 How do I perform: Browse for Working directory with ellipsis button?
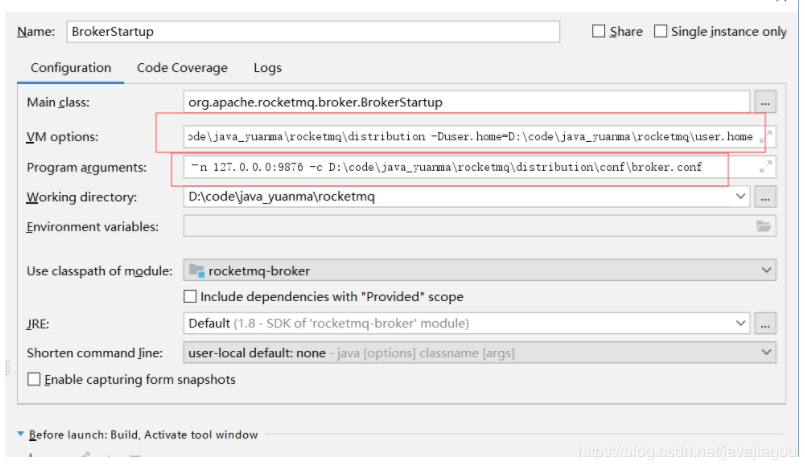[765, 197]
